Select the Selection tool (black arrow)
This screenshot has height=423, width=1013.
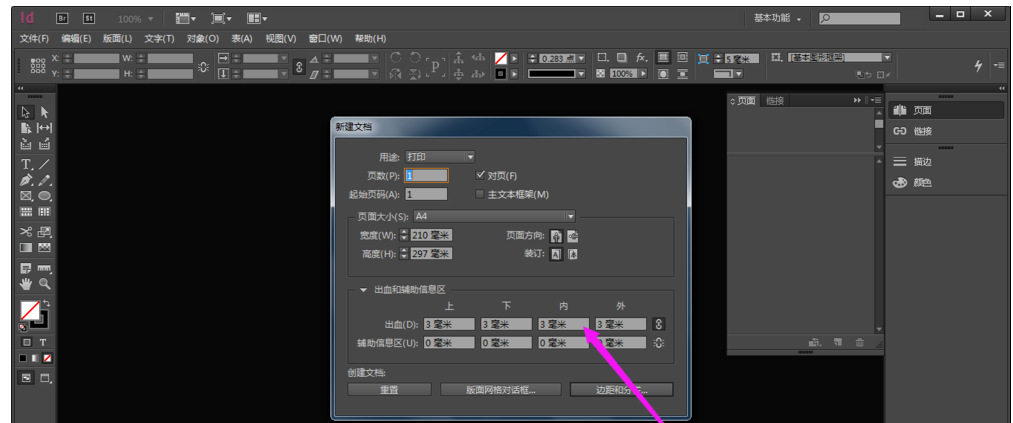(x=26, y=112)
